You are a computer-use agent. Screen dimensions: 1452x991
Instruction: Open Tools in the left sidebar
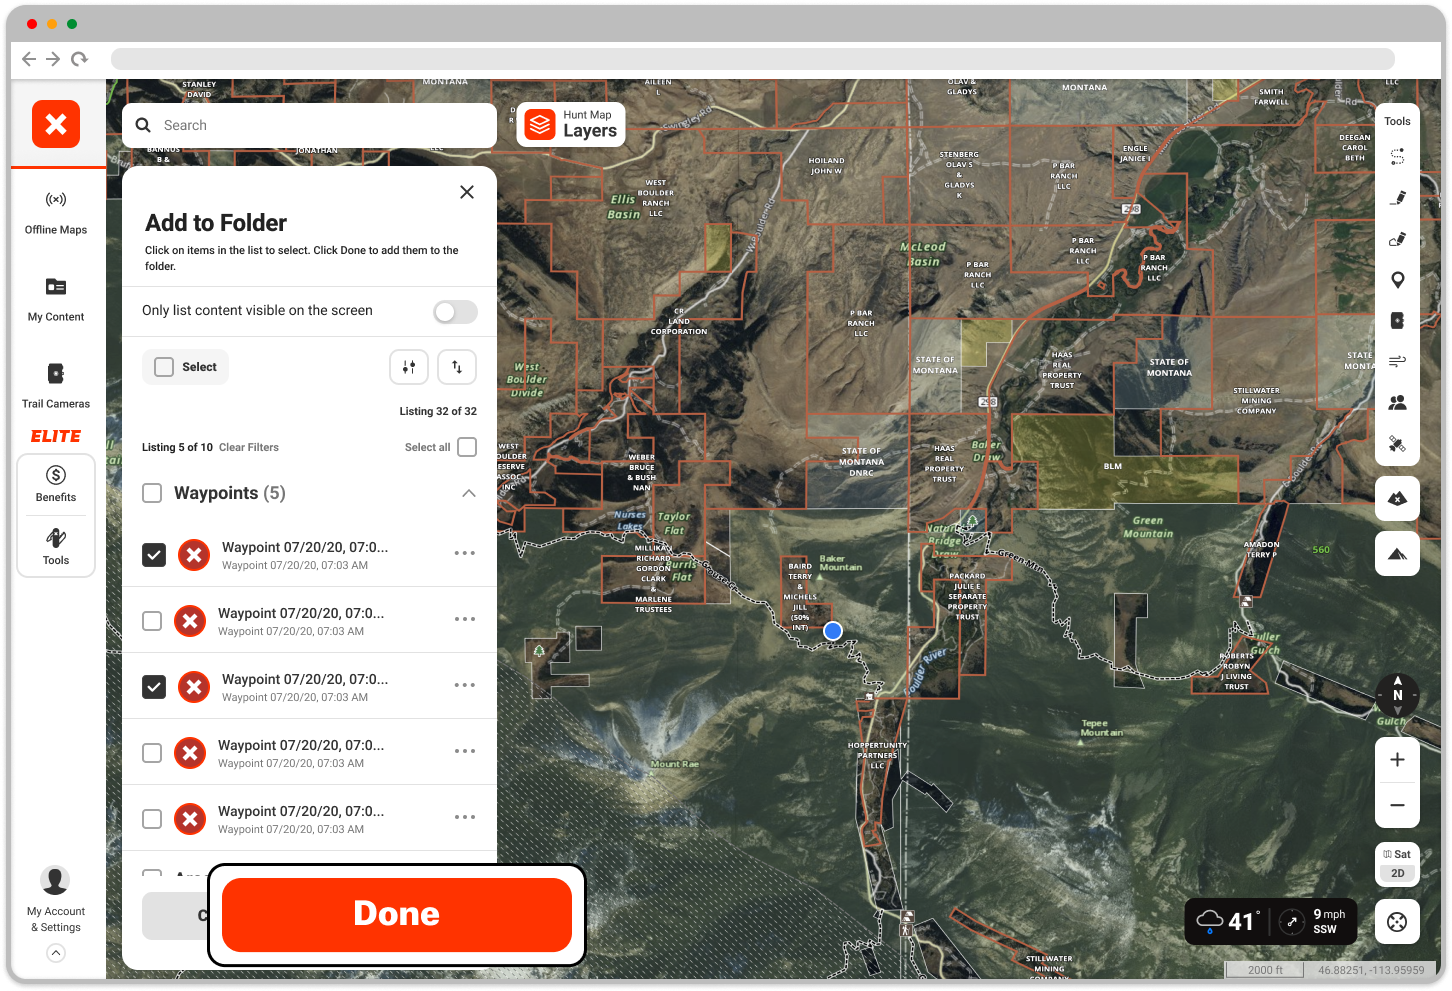tap(56, 546)
